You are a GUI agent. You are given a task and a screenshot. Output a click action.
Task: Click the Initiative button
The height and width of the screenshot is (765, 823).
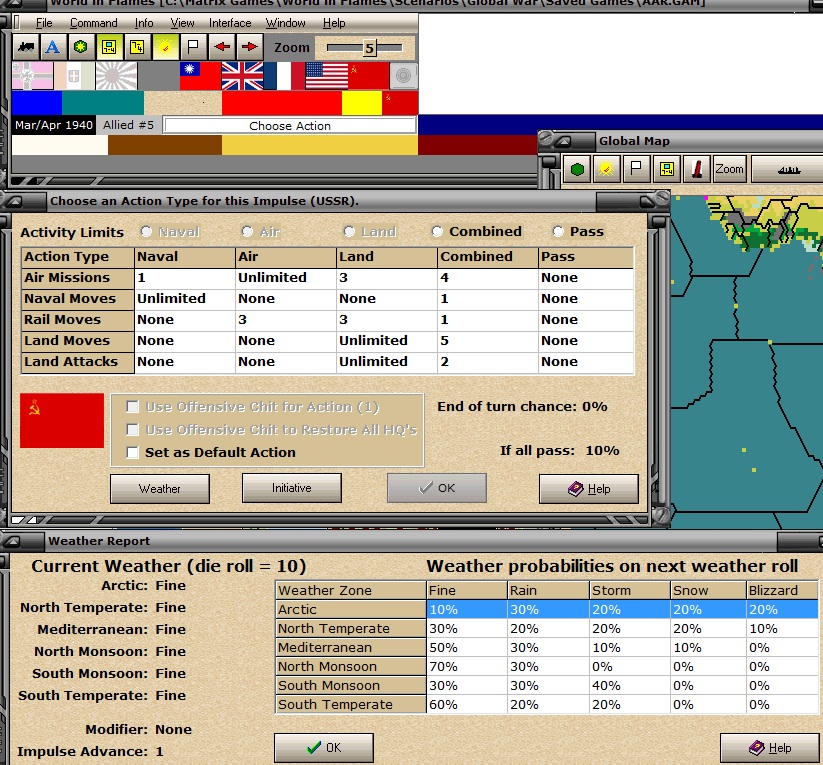pyautogui.click(x=292, y=488)
